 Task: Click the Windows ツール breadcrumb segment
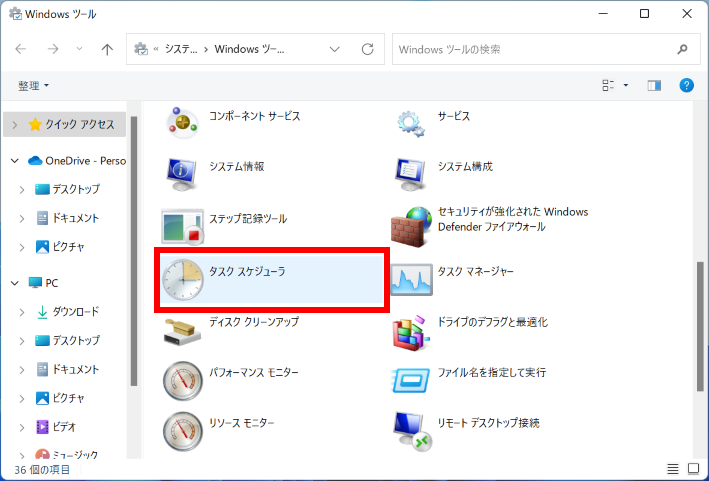pos(249,49)
